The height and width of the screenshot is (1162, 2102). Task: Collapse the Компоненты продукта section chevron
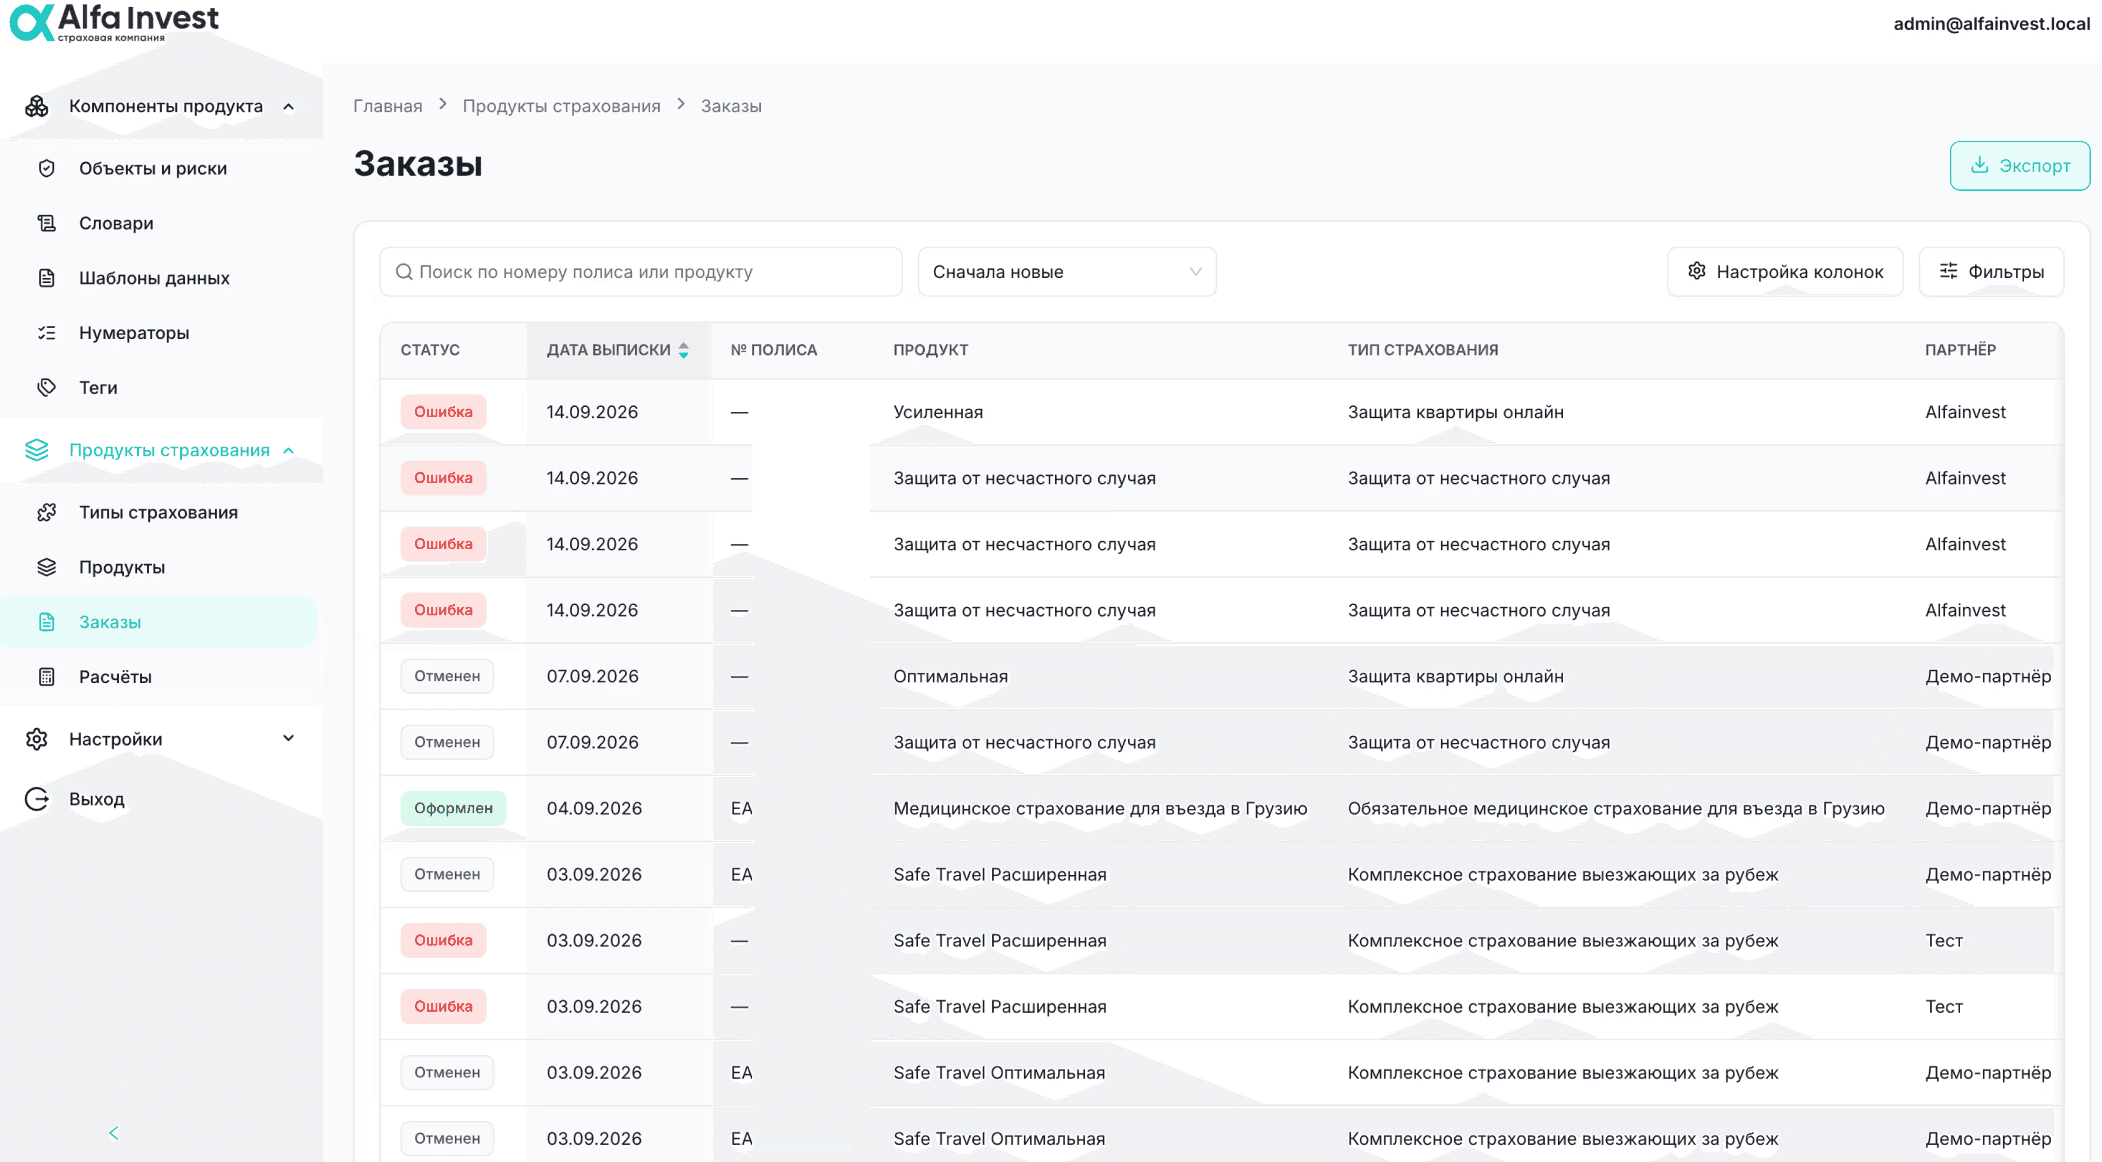[x=289, y=106]
